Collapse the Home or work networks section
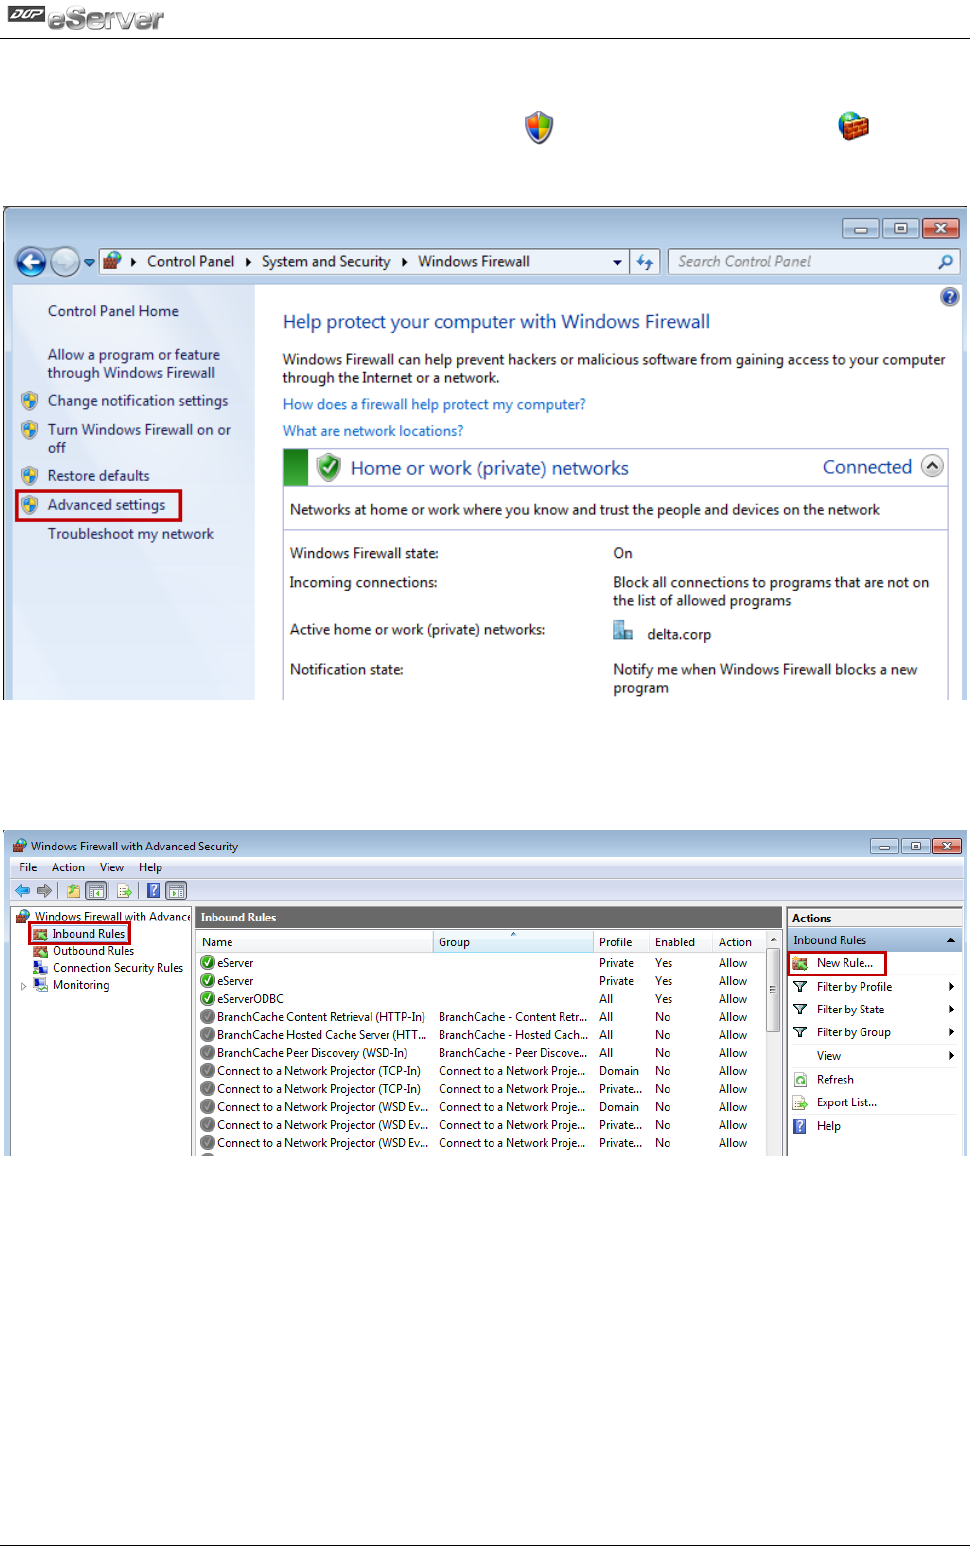Screen dimensions: 970x1546 tap(932, 466)
